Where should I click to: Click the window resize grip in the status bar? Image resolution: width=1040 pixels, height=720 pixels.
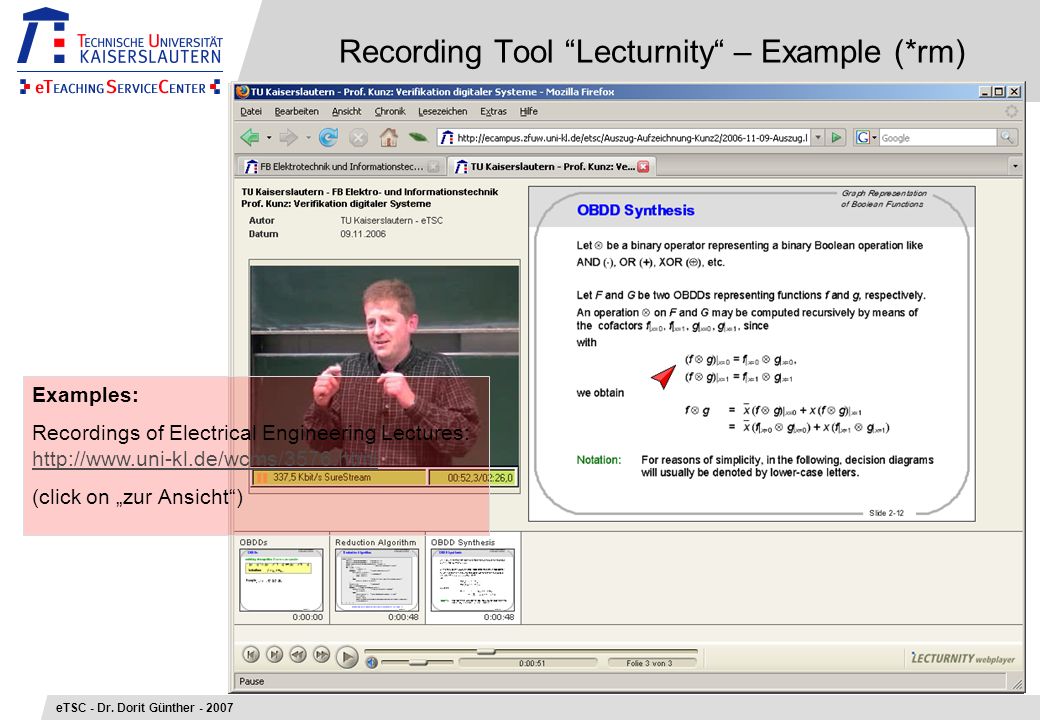[1017, 684]
